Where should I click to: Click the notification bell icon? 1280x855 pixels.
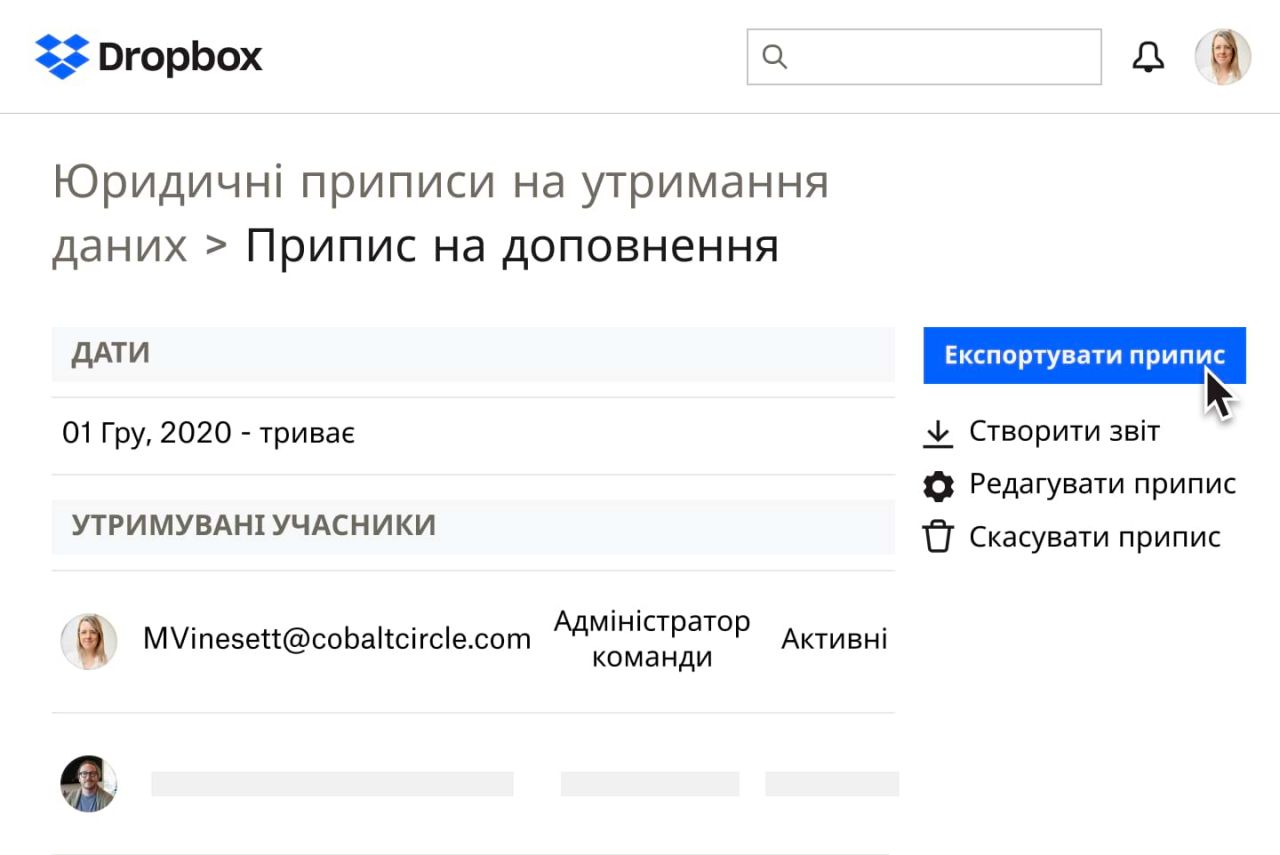click(x=1148, y=55)
